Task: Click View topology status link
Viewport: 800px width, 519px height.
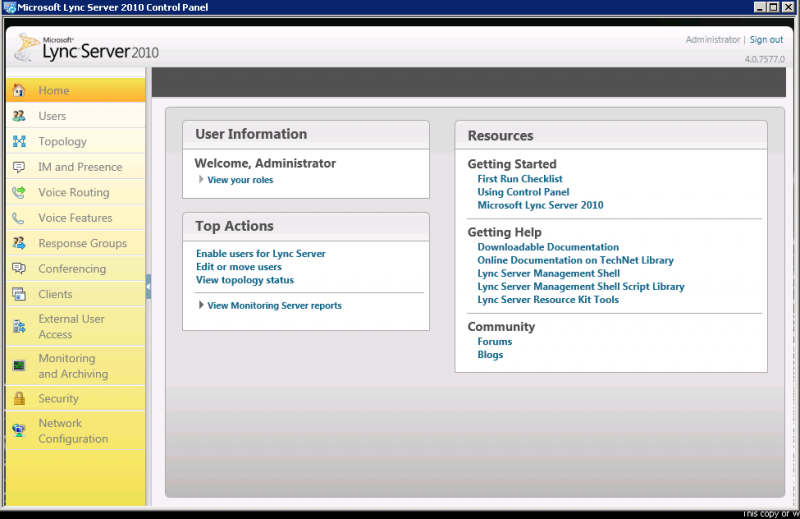Action: point(245,280)
